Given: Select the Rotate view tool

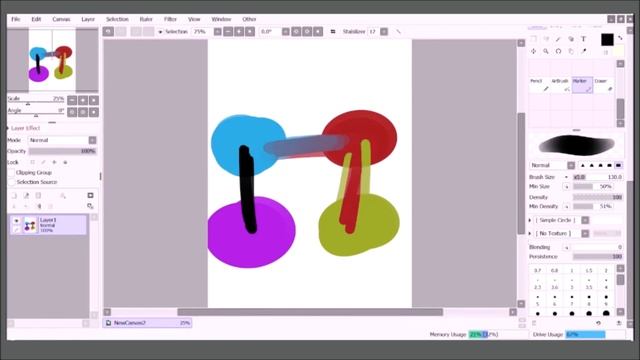Looking at the screenshot, I should point(558,51).
